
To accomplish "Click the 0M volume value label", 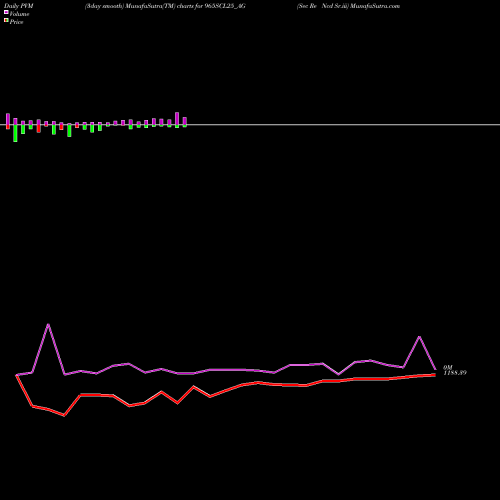I will point(448,367).
